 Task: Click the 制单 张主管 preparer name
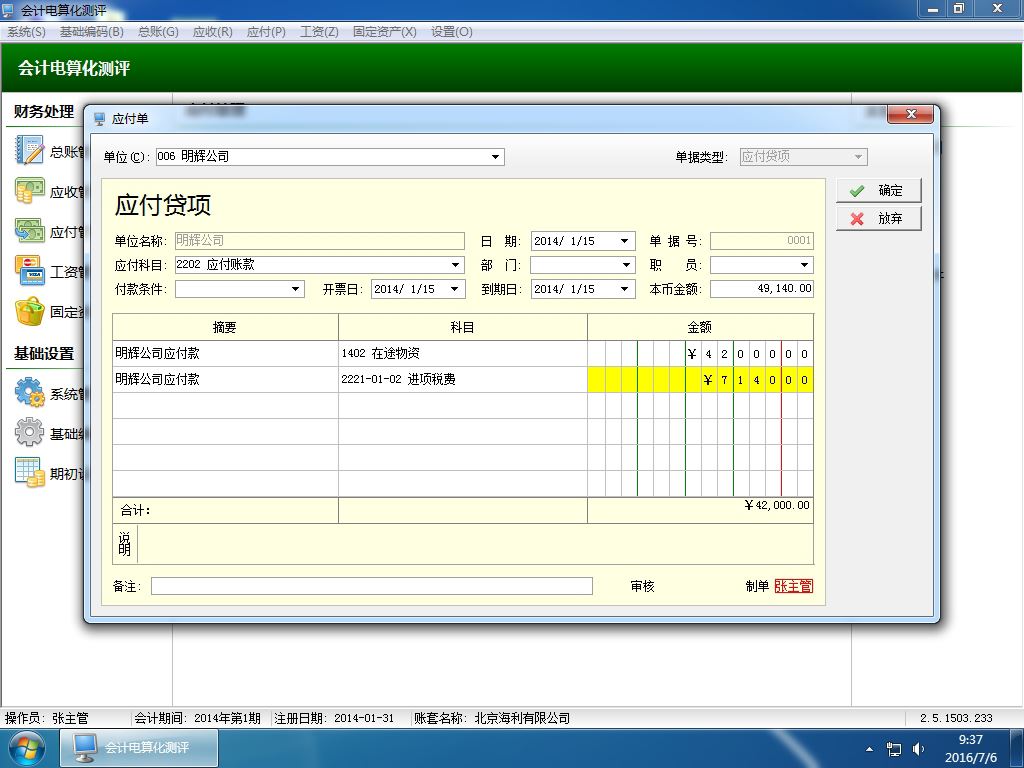click(793, 586)
